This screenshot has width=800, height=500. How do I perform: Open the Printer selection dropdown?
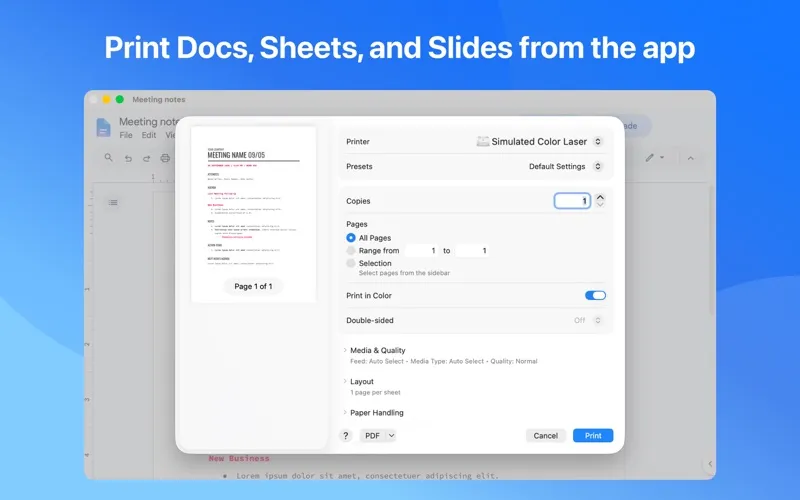tap(597, 141)
